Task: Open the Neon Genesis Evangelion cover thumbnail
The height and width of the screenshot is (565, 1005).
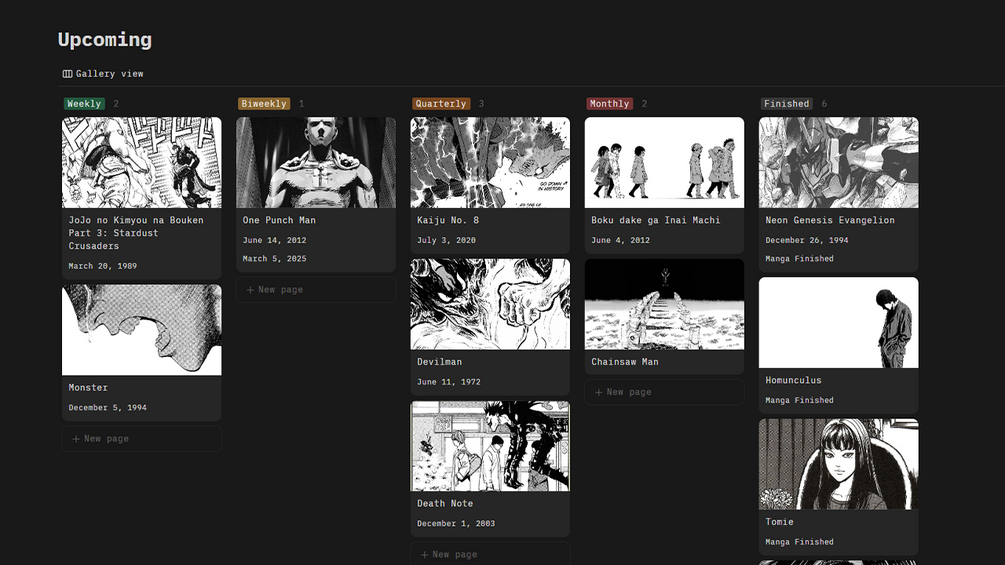Action: pyautogui.click(x=839, y=163)
